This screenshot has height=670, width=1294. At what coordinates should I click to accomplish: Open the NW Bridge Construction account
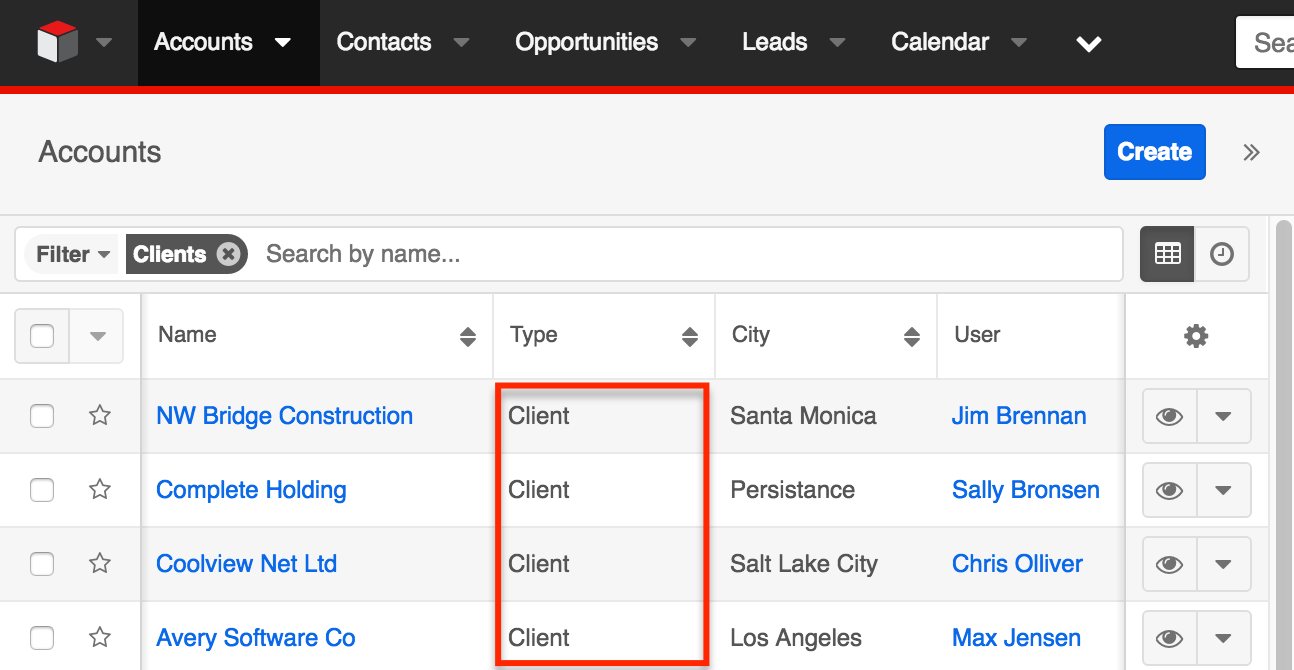pos(285,416)
